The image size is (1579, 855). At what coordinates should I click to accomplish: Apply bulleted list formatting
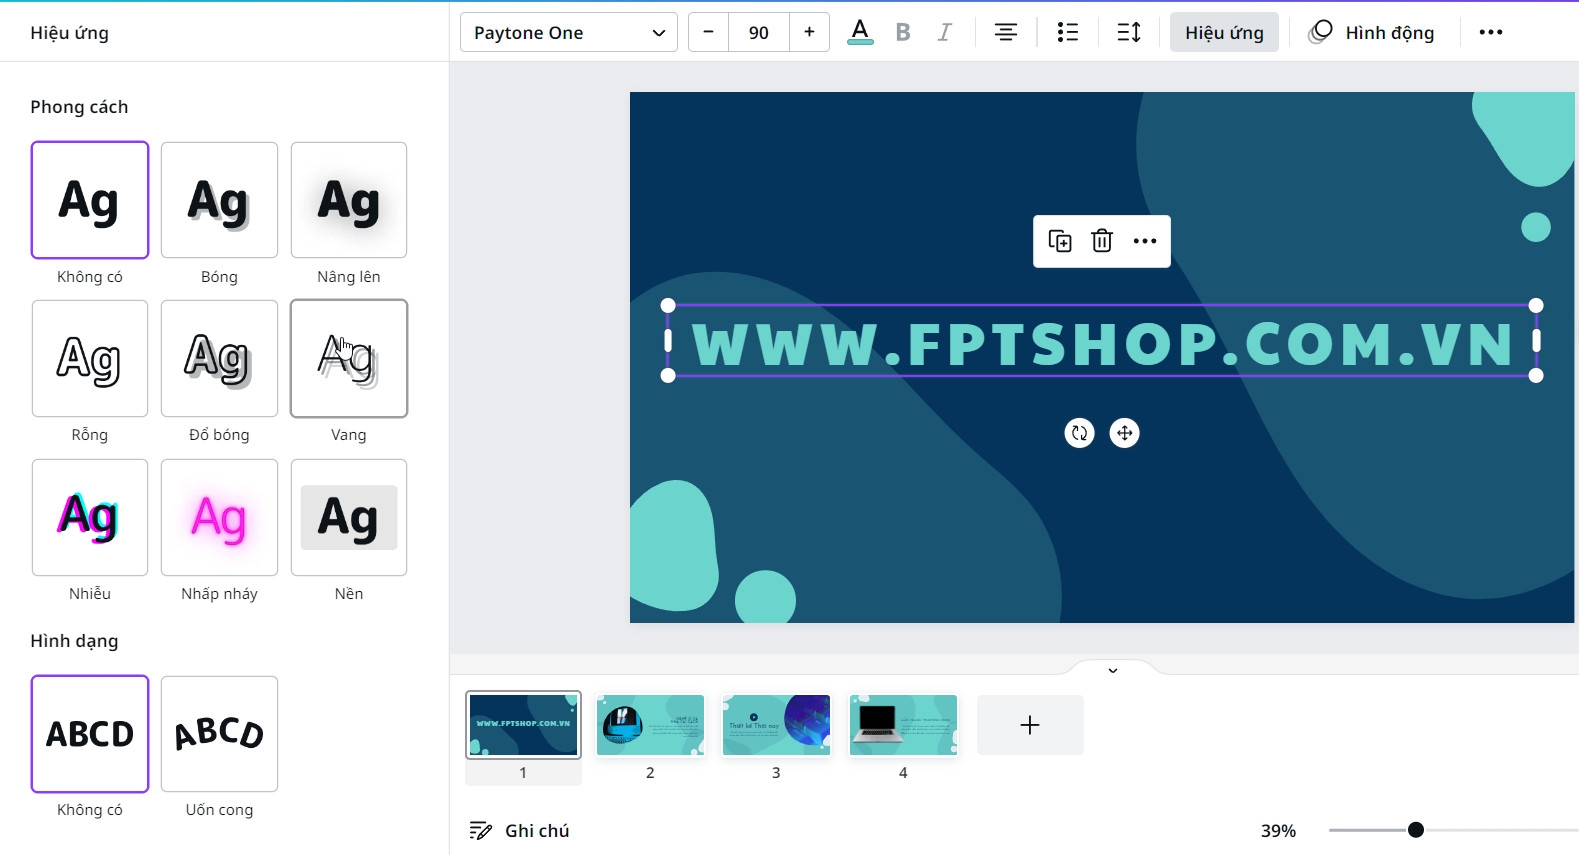point(1068,32)
